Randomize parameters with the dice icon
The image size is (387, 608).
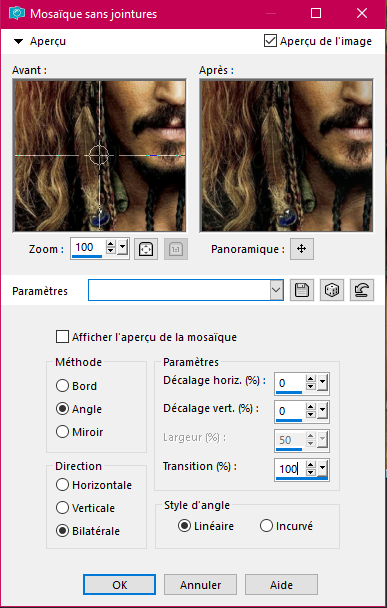point(332,290)
